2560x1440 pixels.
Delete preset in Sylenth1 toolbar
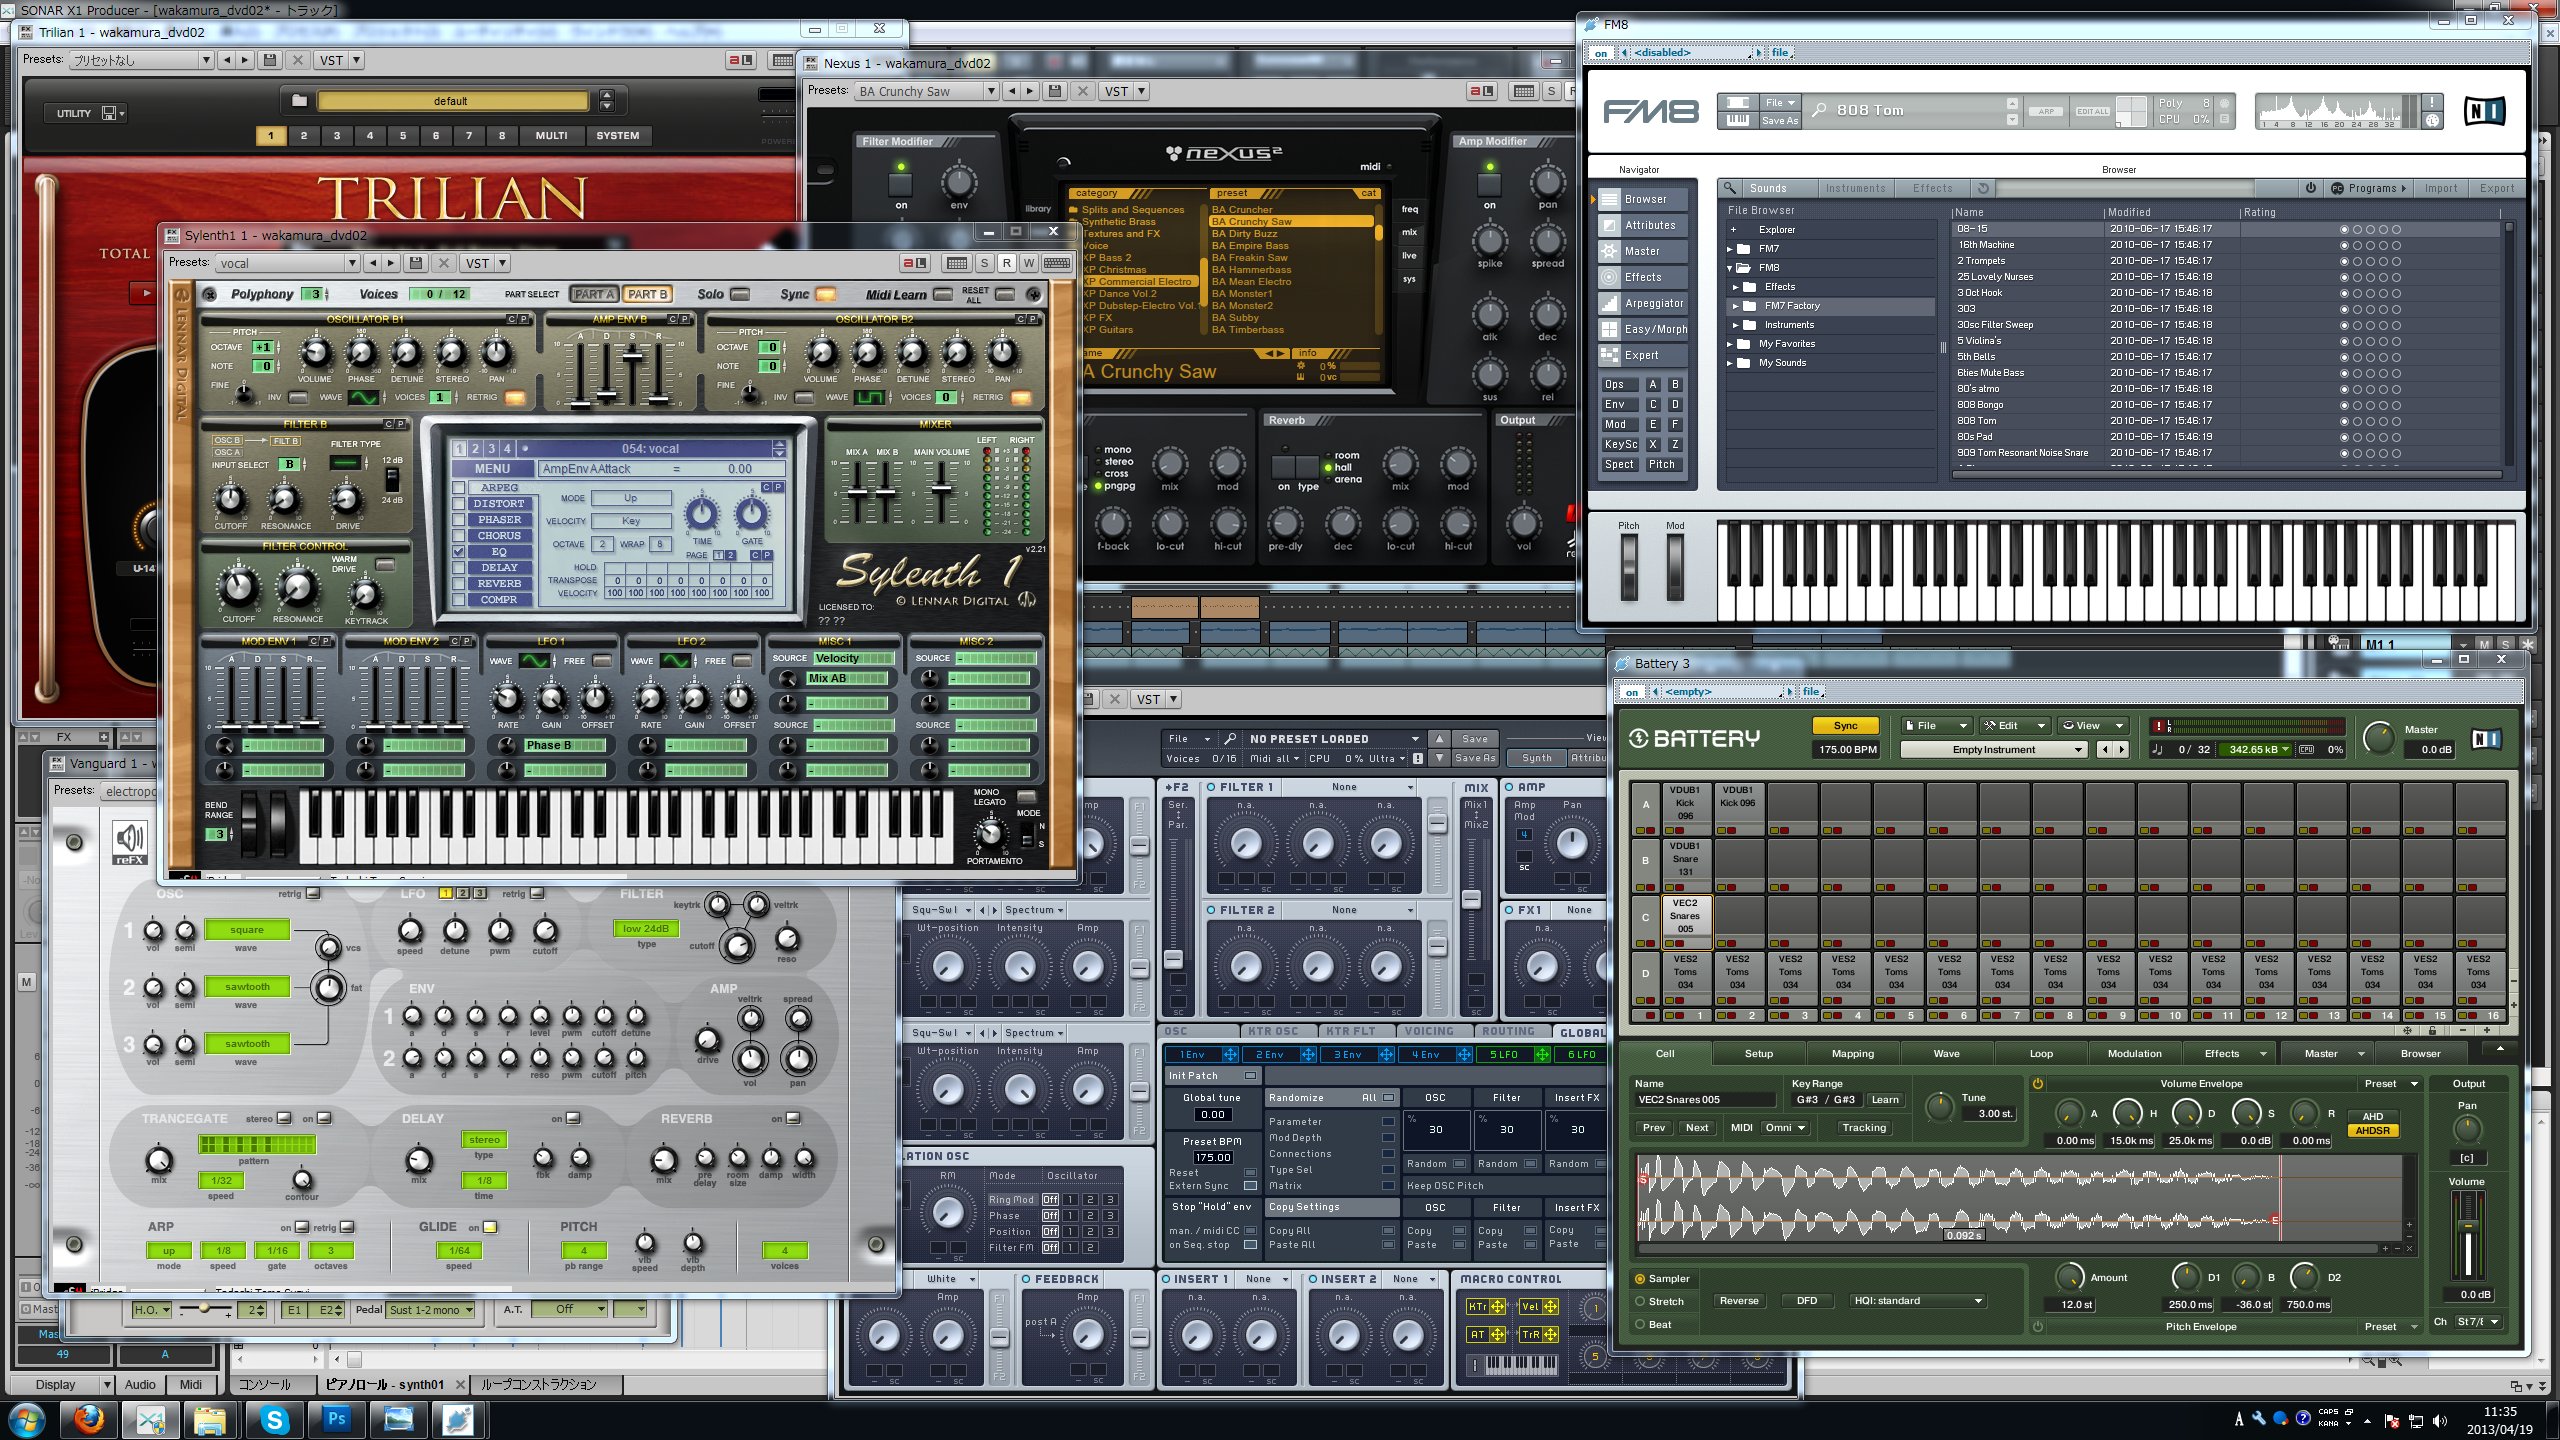[442, 263]
